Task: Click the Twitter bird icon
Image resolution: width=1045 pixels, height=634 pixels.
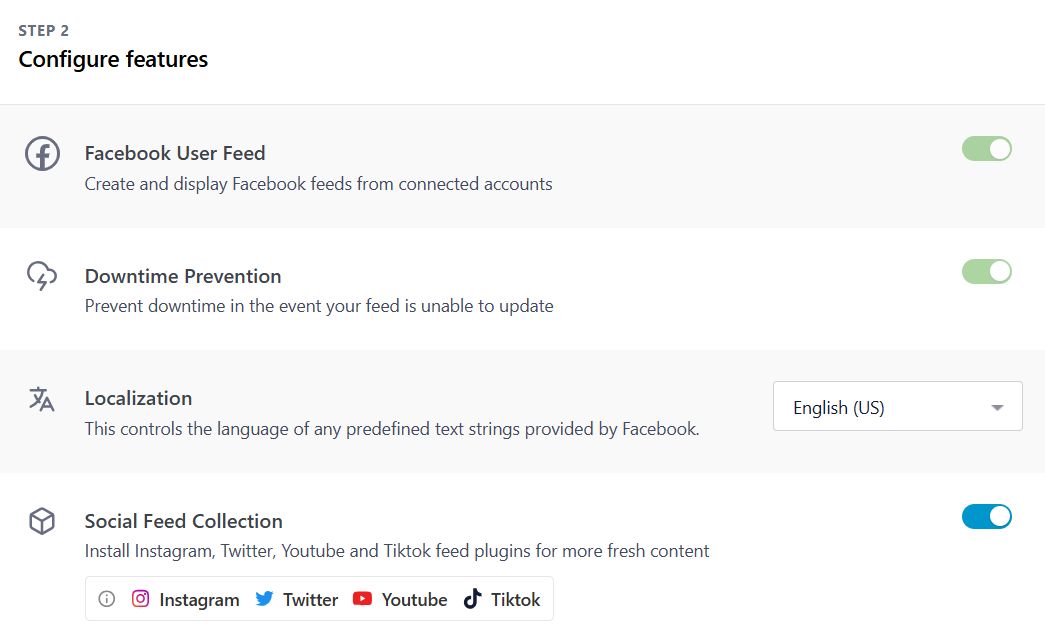Action: pos(265,599)
